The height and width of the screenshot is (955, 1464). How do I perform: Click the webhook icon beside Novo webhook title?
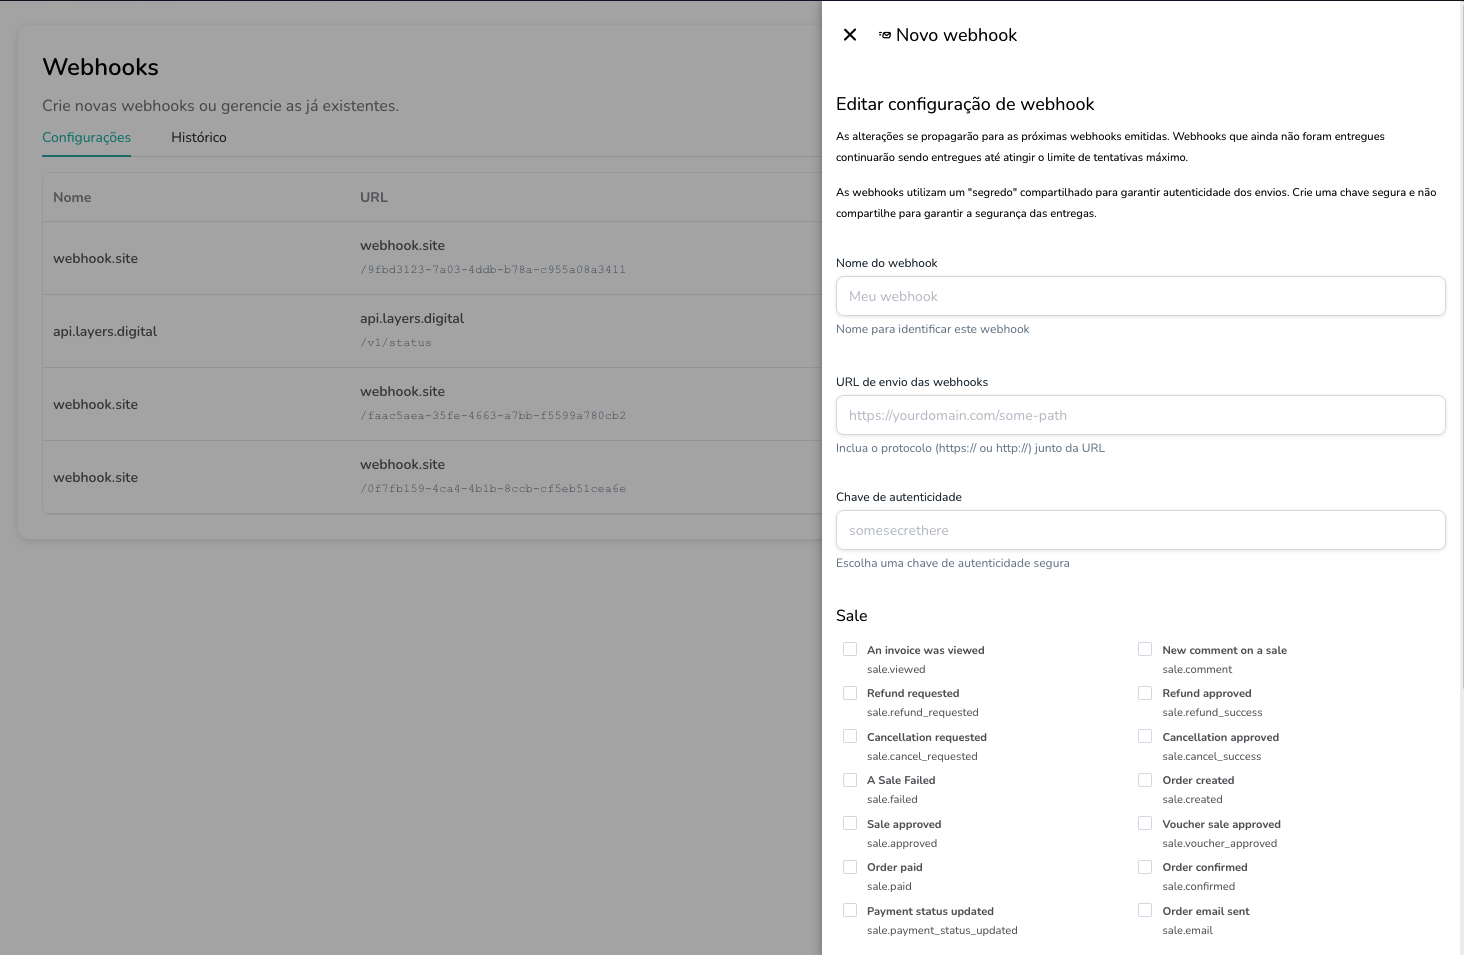884,34
